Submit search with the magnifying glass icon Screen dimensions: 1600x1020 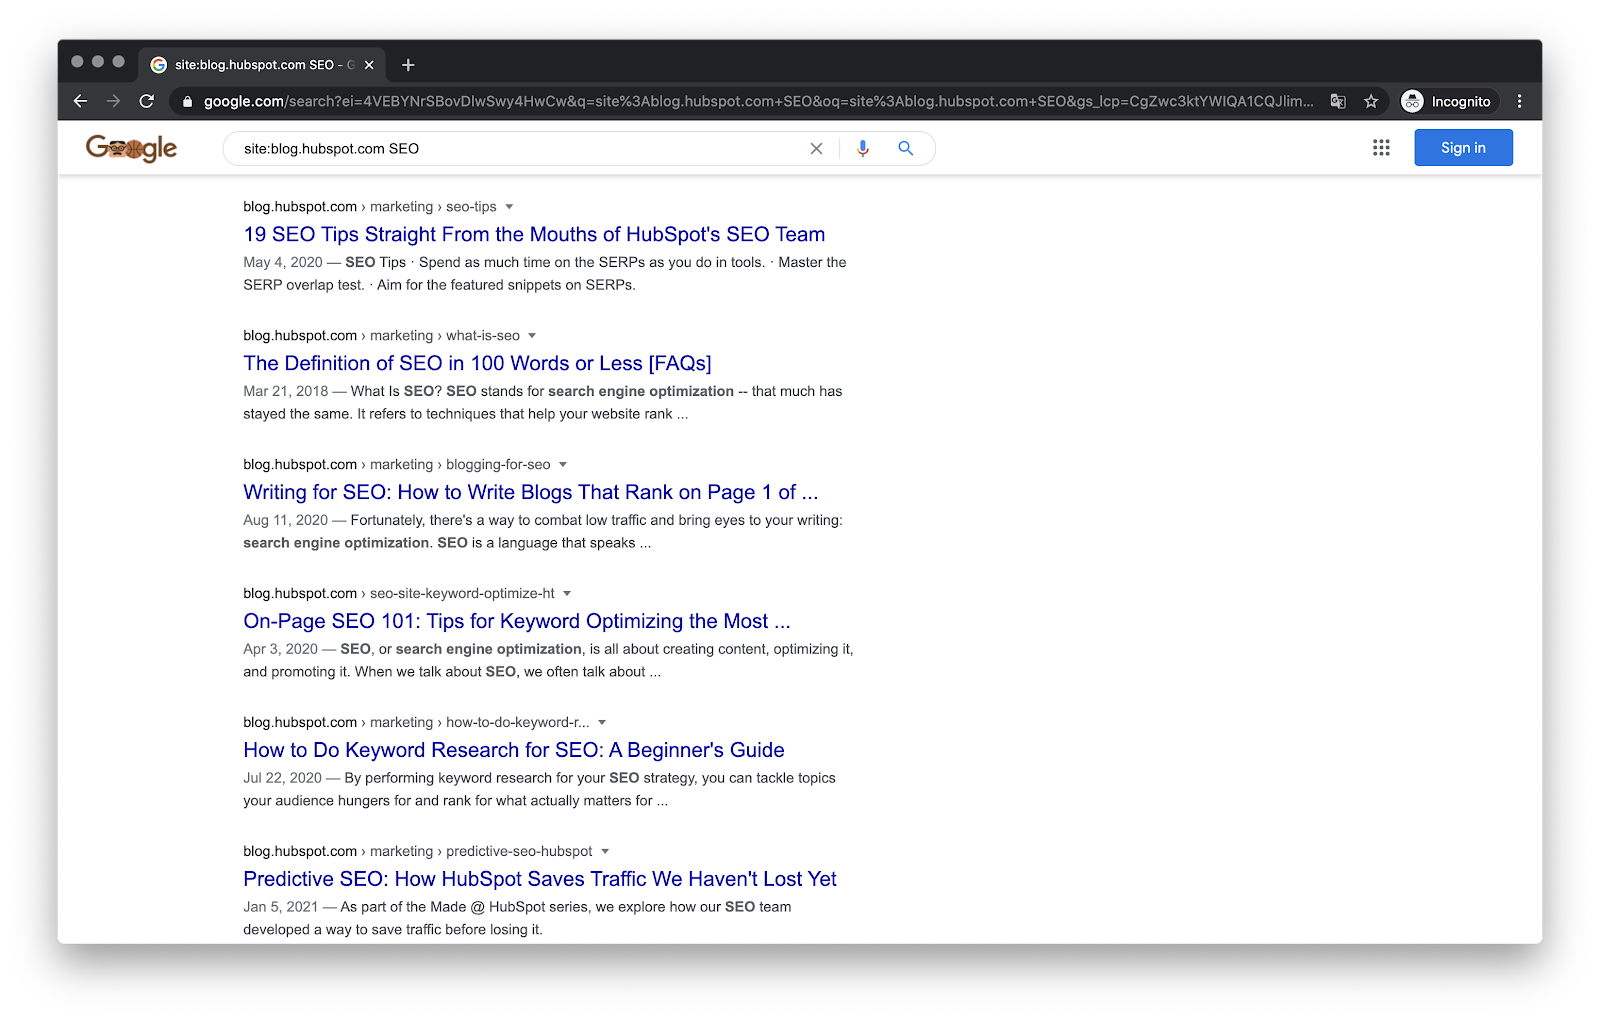pyautogui.click(x=906, y=148)
